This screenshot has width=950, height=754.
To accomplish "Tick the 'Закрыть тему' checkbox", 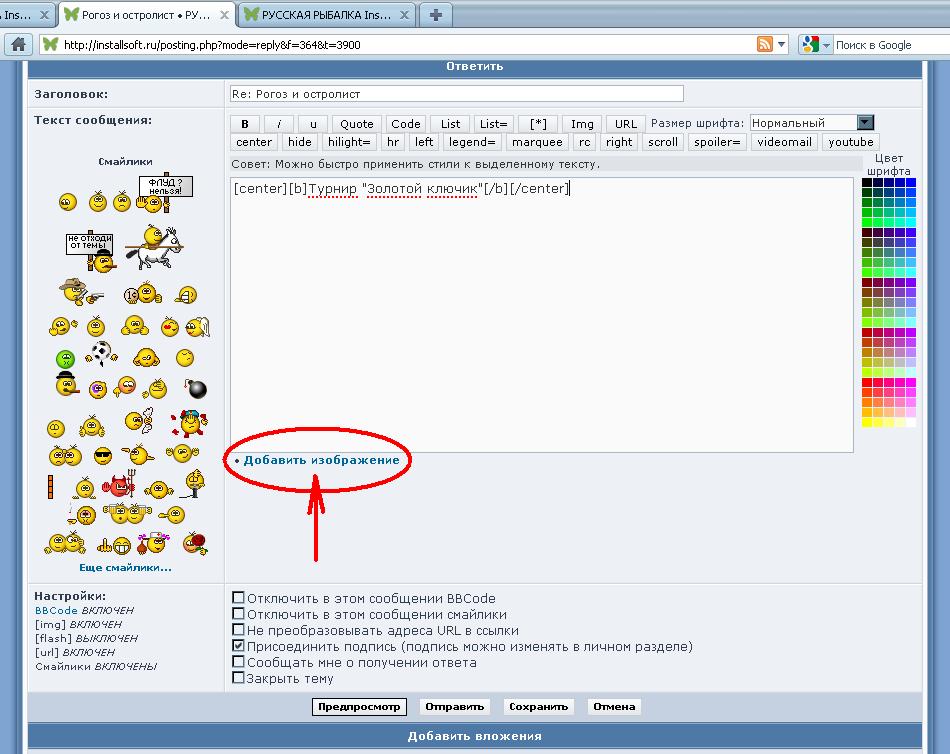I will pyautogui.click(x=238, y=678).
